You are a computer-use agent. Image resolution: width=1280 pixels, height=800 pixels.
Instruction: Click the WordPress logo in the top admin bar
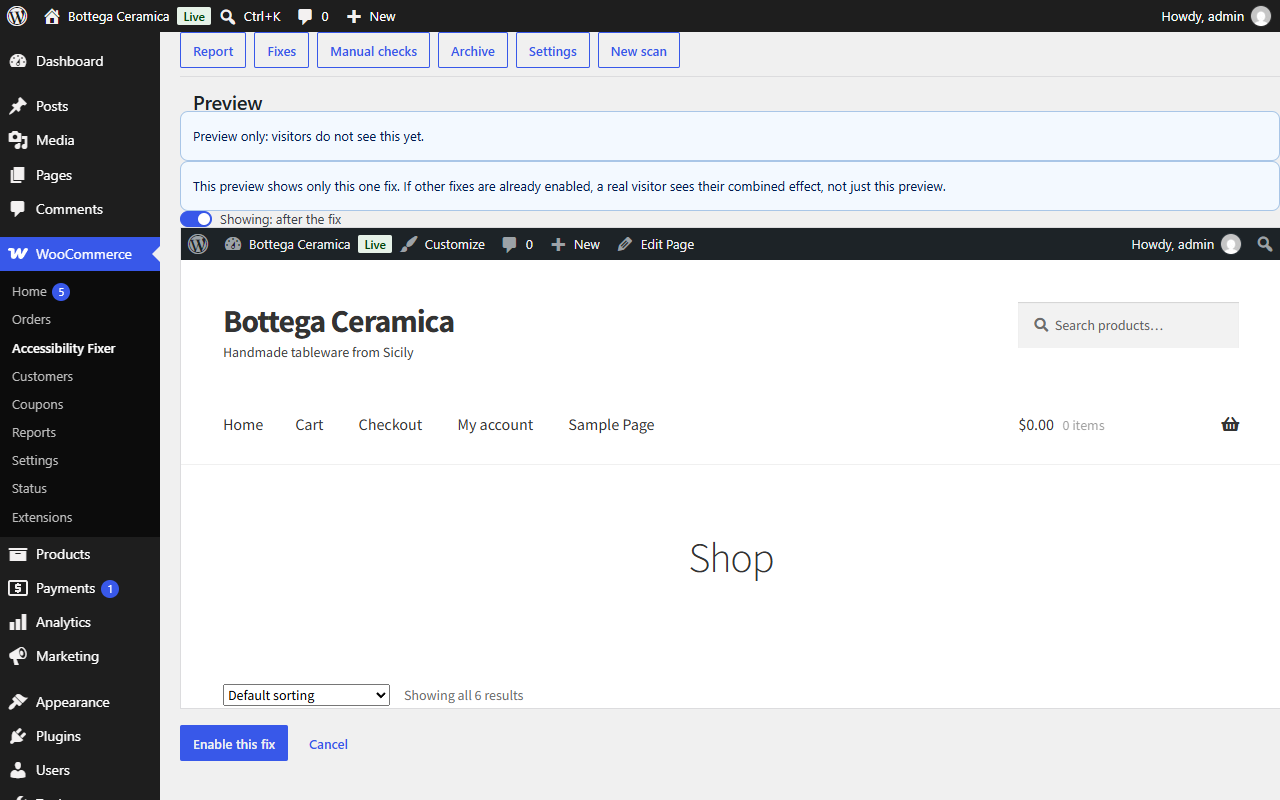pyautogui.click(x=16, y=16)
